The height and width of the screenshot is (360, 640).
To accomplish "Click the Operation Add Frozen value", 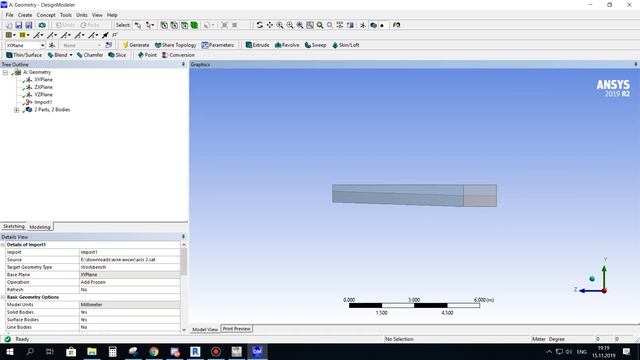I will [129, 282].
